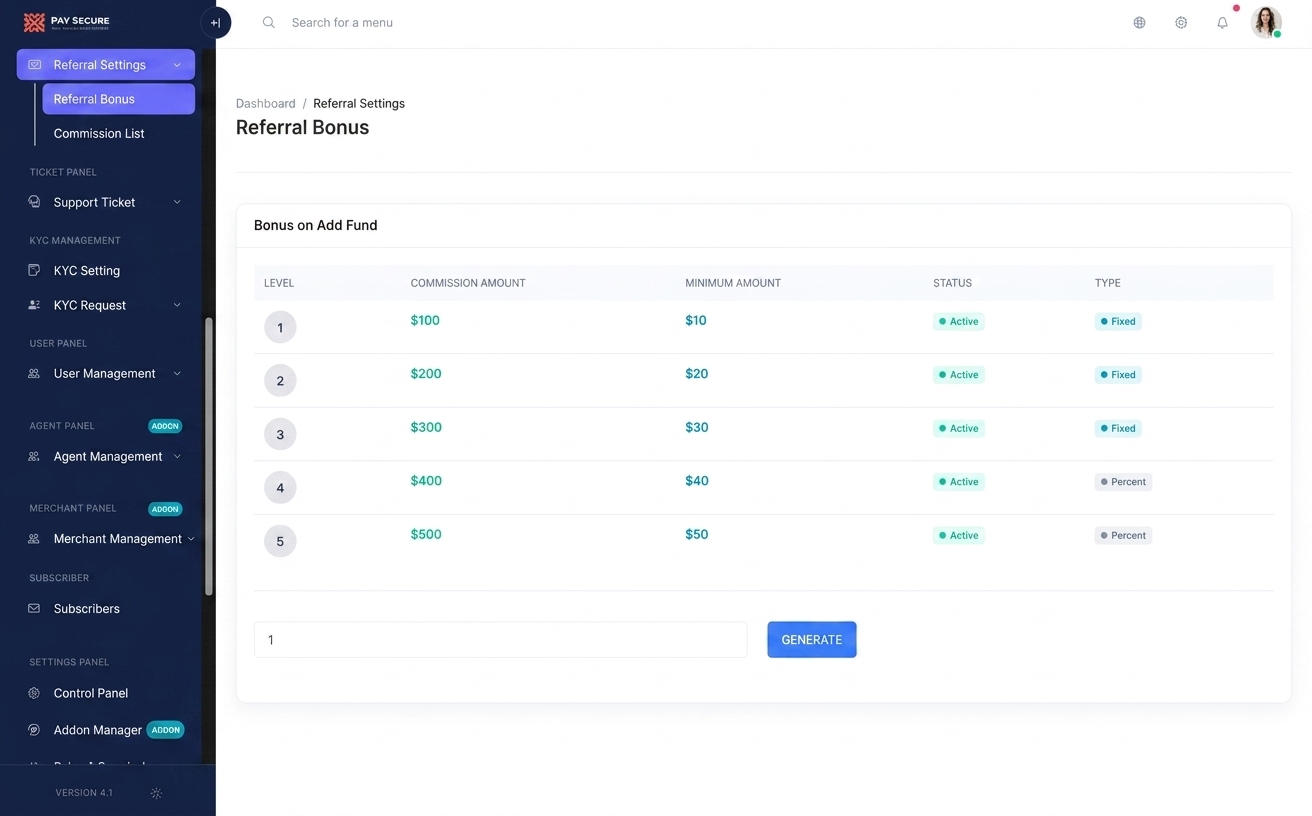
Task: Click the KYC Request icon
Action: pos(34,305)
